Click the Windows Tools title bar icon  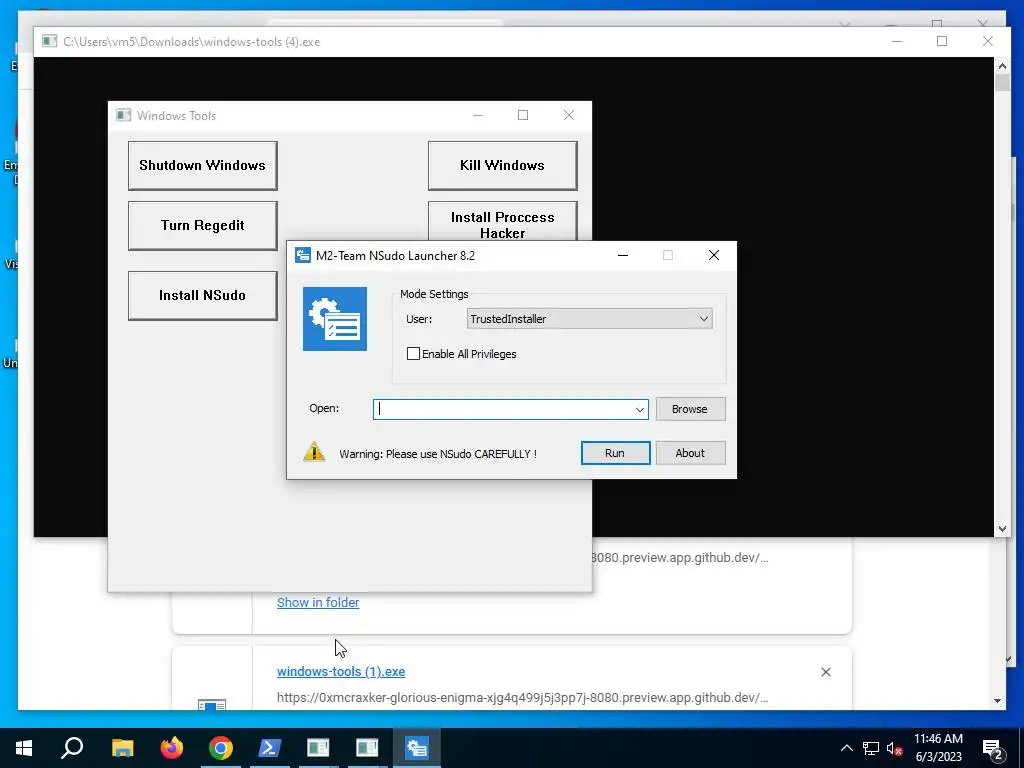(123, 116)
